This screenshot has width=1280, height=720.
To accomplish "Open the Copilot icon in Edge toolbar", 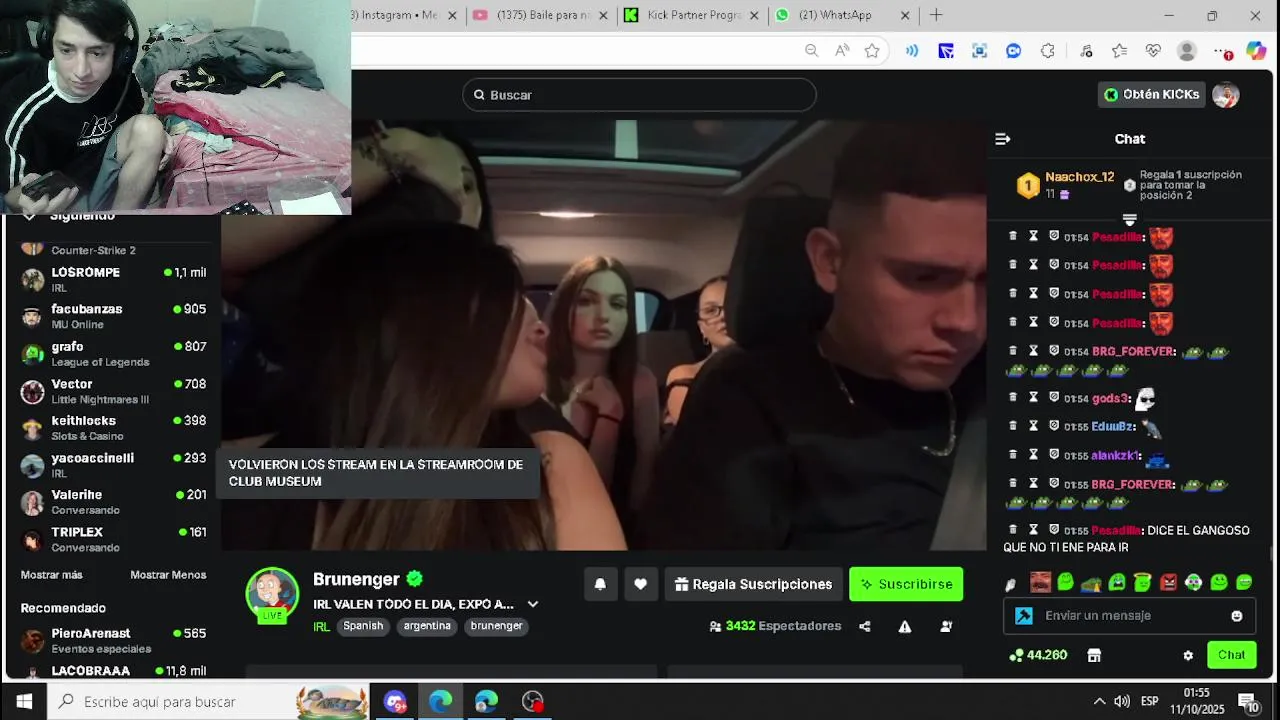I will coord(1256,51).
